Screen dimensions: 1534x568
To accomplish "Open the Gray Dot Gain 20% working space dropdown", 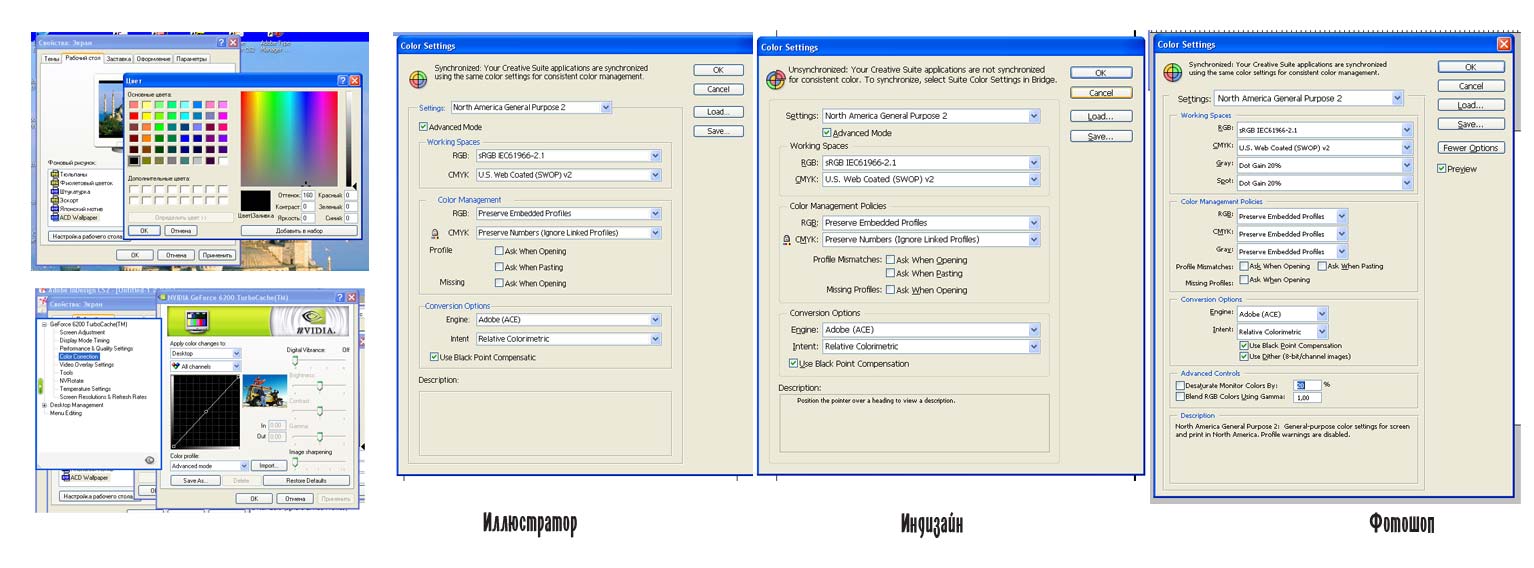I will (x=1324, y=165).
